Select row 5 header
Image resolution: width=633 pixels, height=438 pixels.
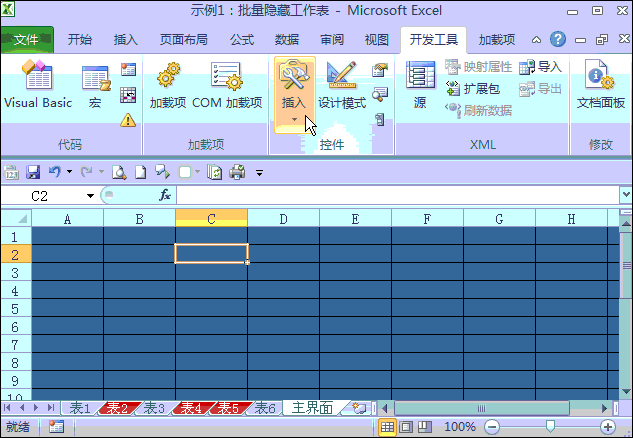click(x=16, y=309)
